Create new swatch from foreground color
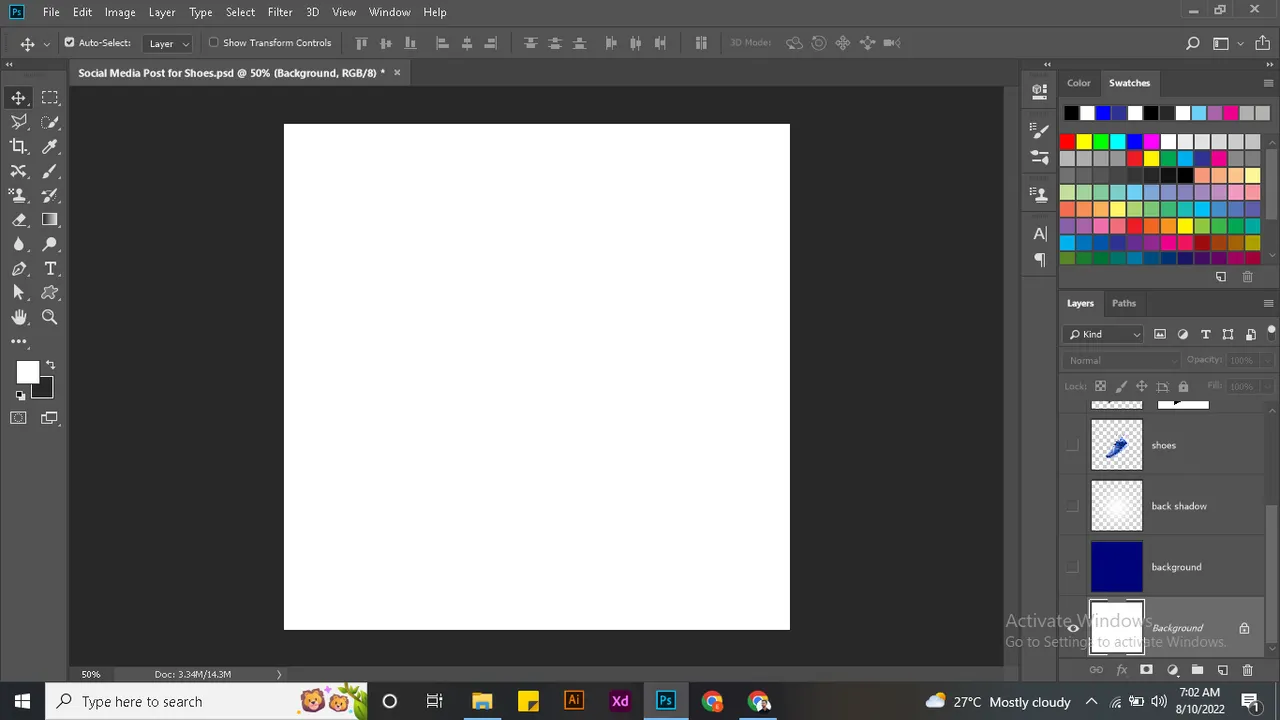Image resolution: width=1280 pixels, height=720 pixels. coord(1221,277)
